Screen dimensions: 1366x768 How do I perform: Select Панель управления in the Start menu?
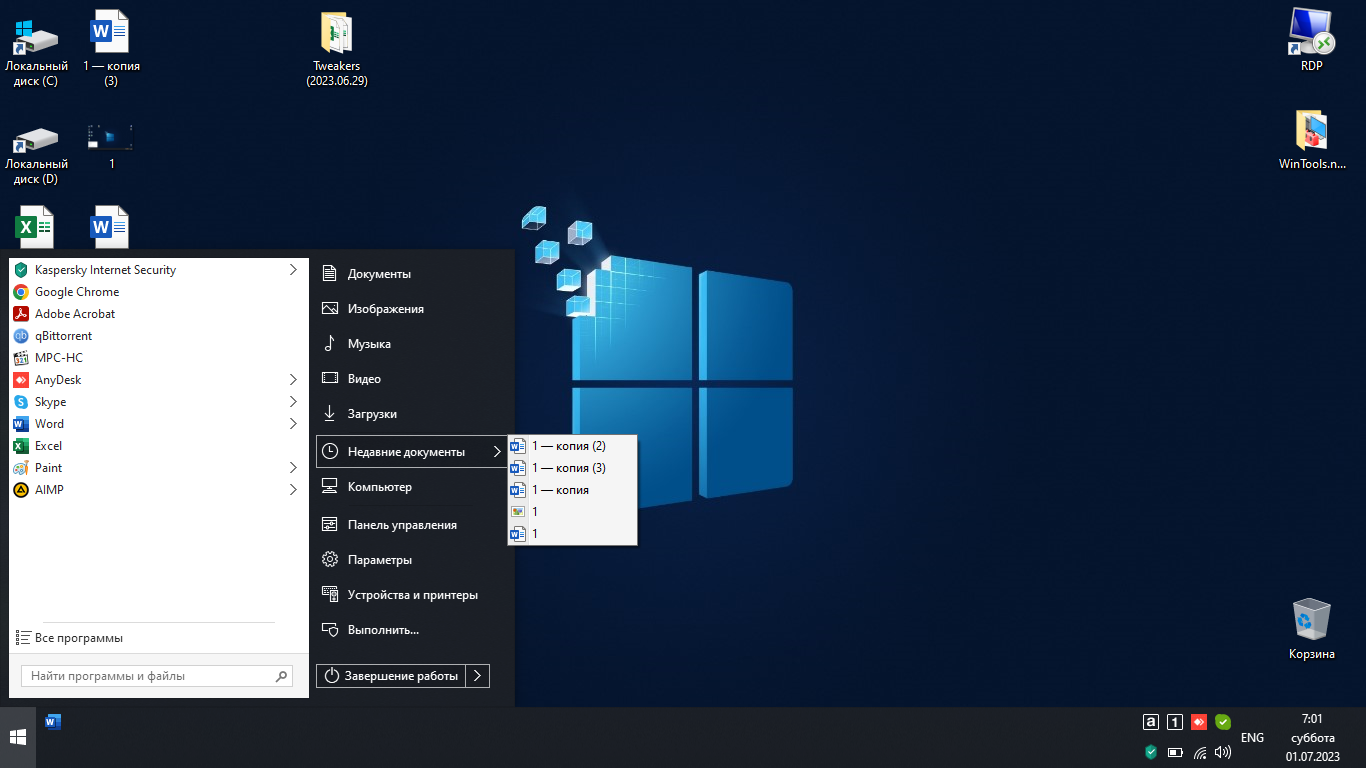401,525
